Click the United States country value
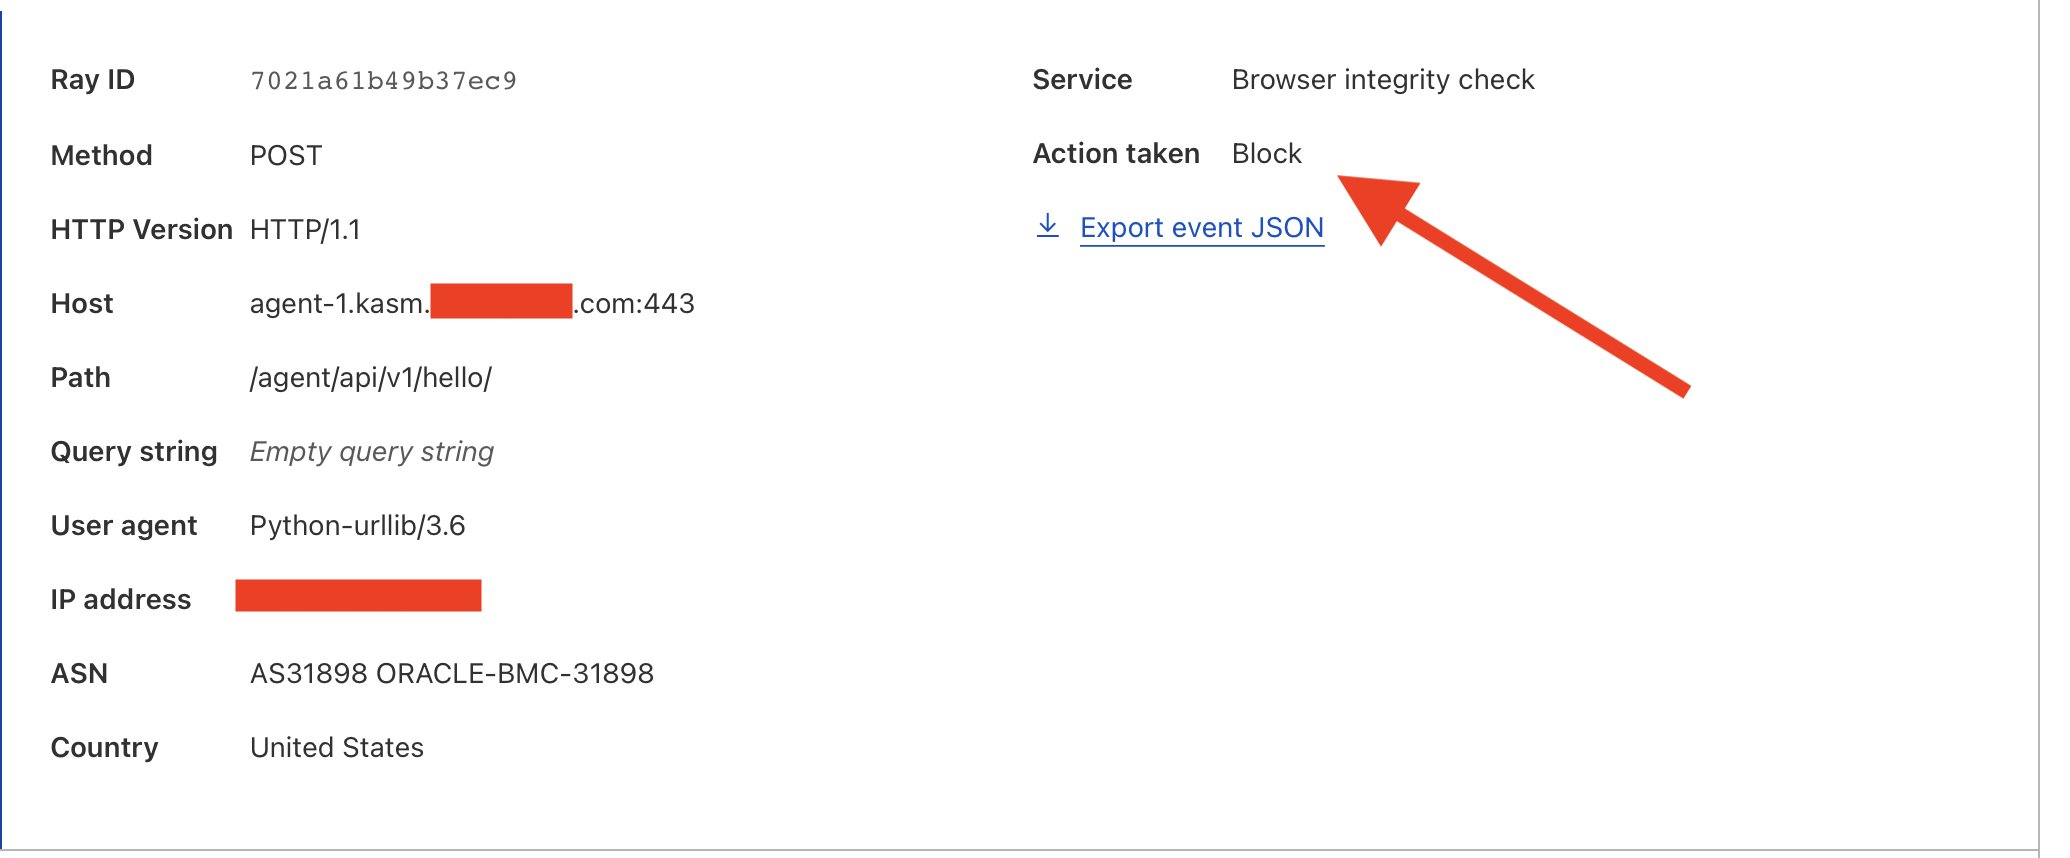This screenshot has height=858, width=2070. pyautogui.click(x=336, y=747)
